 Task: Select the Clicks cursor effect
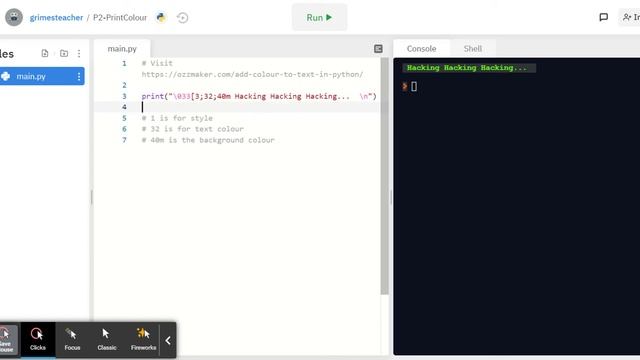(38, 340)
